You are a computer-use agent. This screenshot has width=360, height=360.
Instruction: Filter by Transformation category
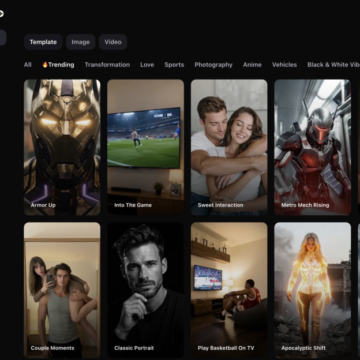click(x=107, y=65)
